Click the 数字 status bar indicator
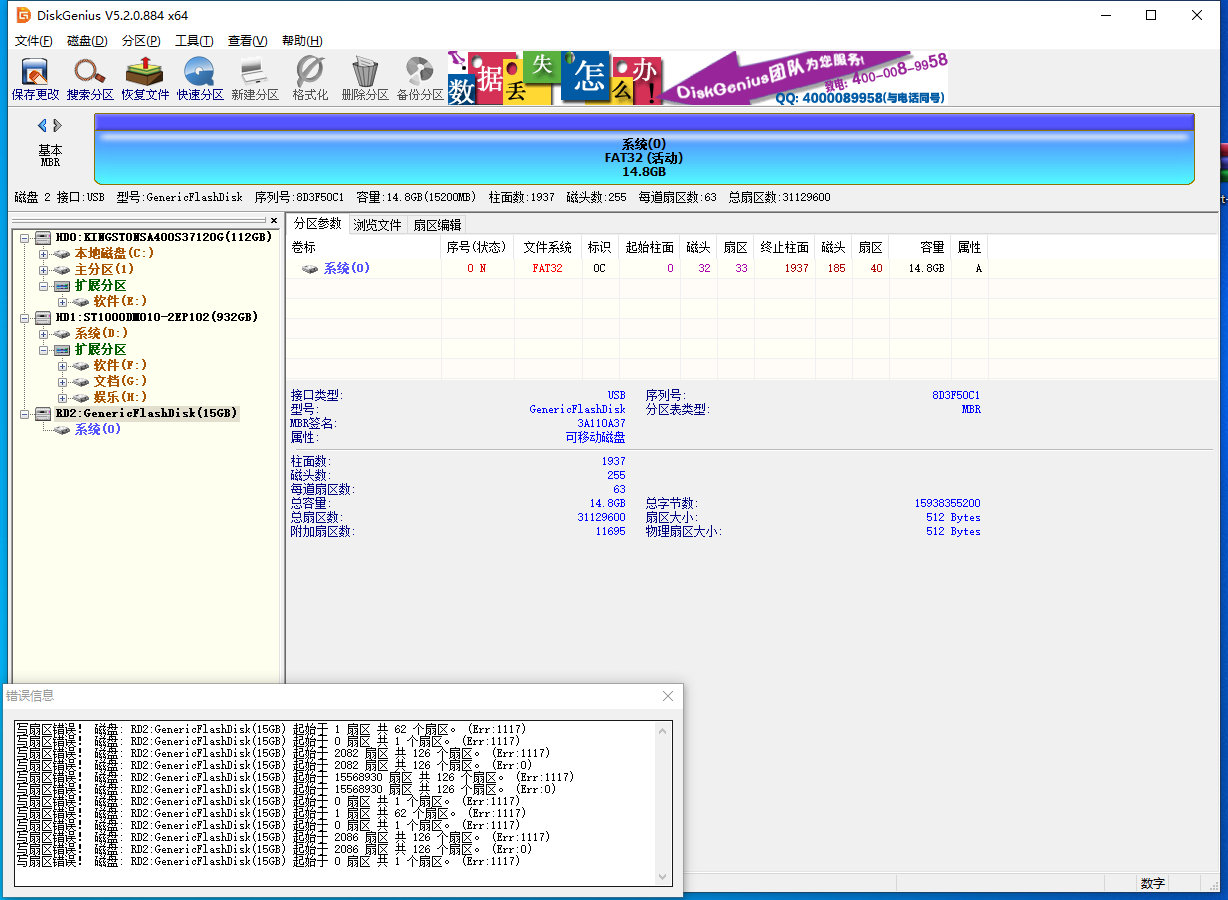 (1152, 884)
